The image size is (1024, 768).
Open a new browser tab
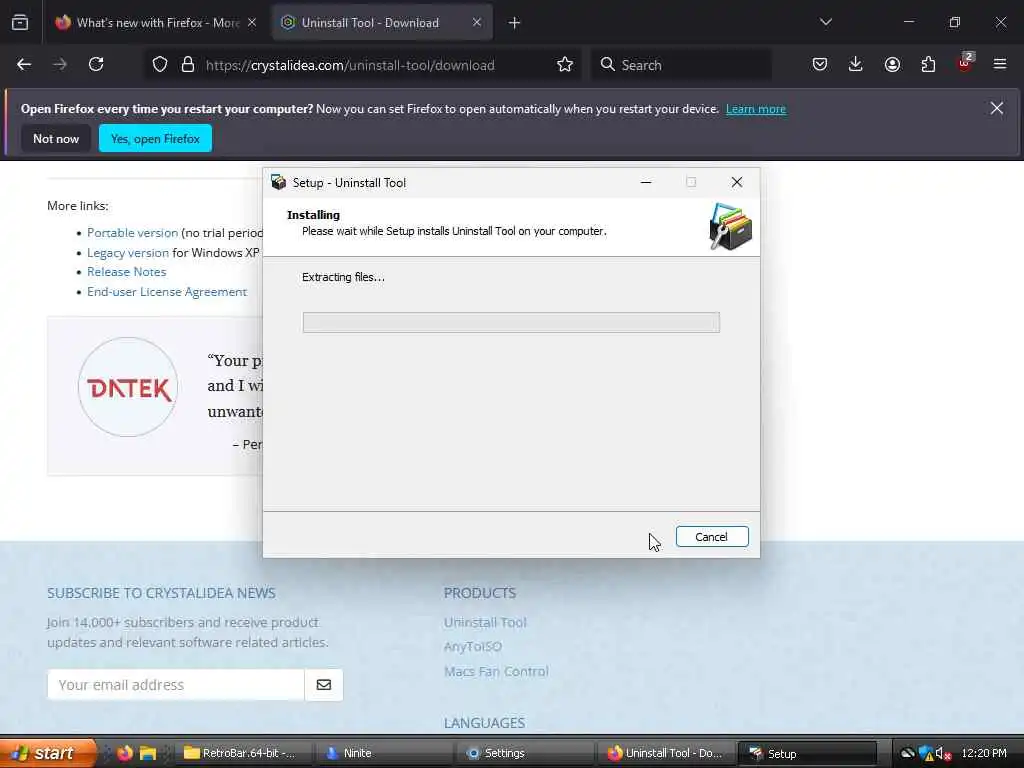(515, 23)
